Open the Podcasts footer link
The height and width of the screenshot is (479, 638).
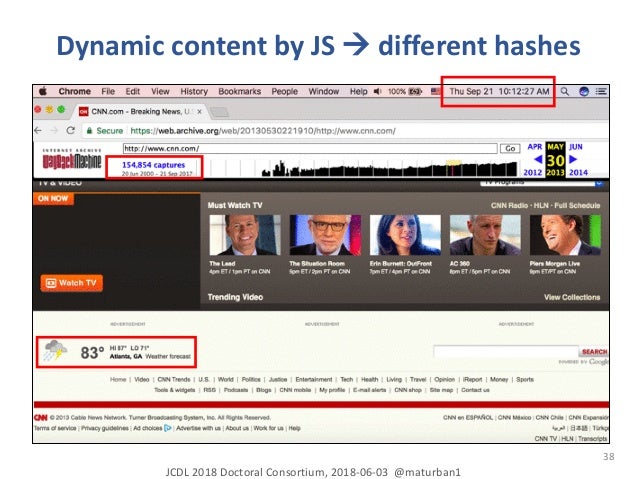(236, 390)
